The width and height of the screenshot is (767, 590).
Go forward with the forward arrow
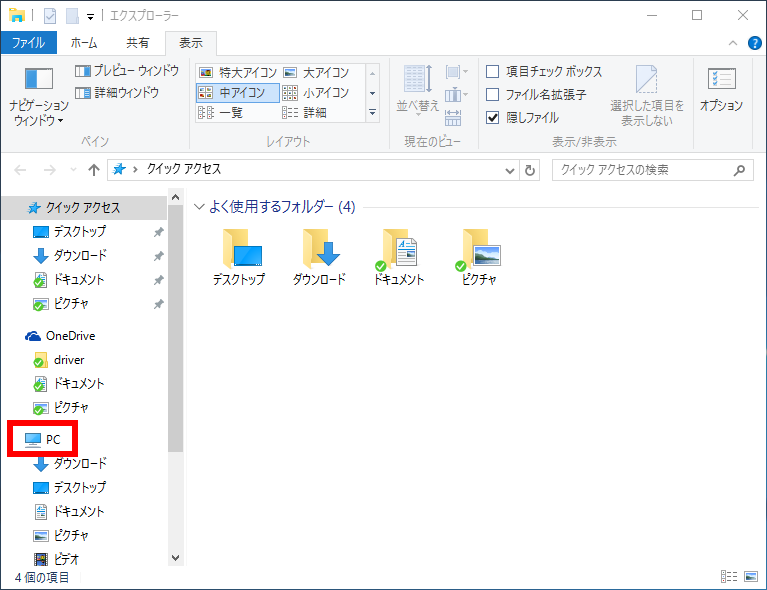click(50, 170)
